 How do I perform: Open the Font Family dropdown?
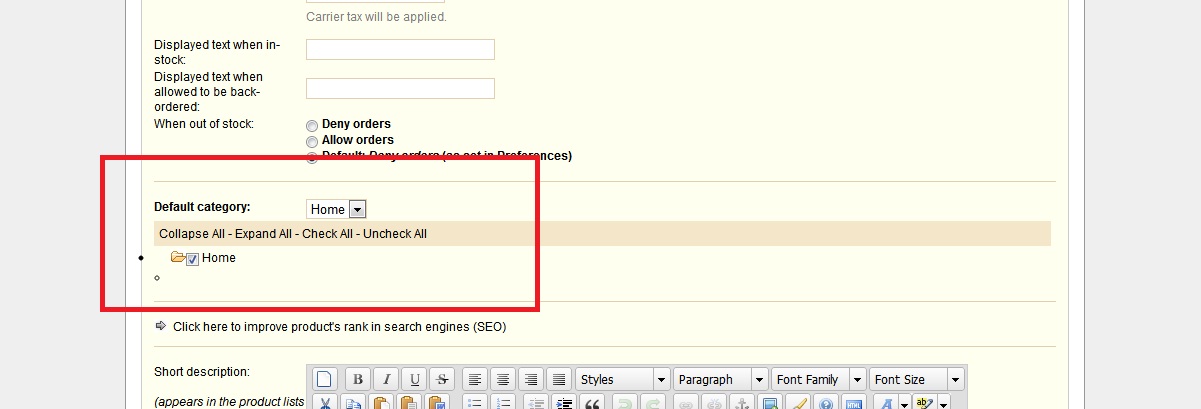click(x=818, y=380)
